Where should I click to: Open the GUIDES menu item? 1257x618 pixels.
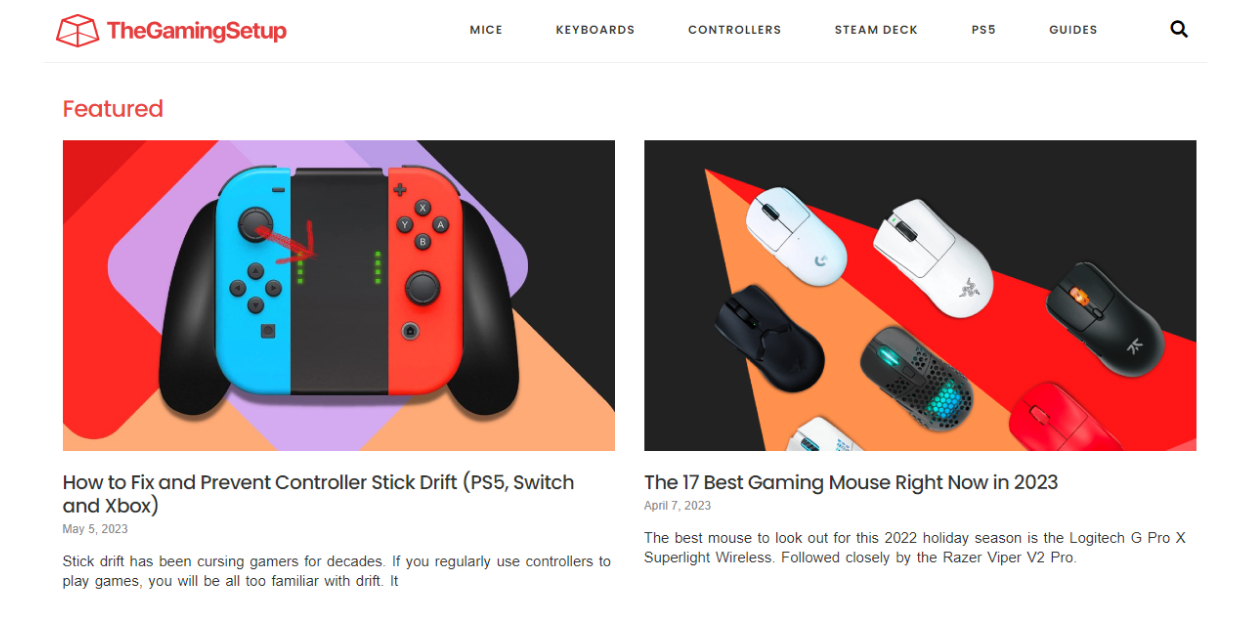pyautogui.click(x=1073, y=30)
